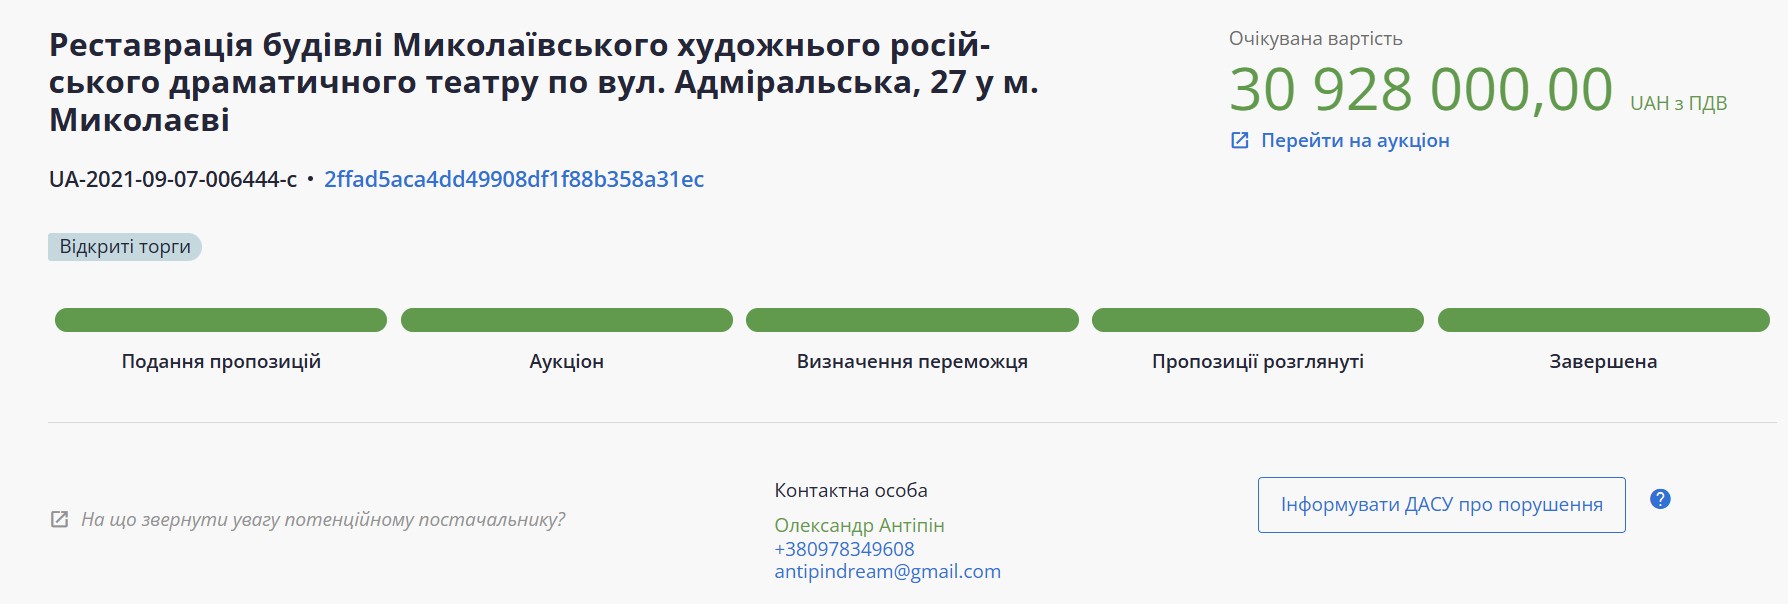
Task: Open tender hash link 2ffad5aca4dd49908df1f88b358a31ec
Action: 513,180
